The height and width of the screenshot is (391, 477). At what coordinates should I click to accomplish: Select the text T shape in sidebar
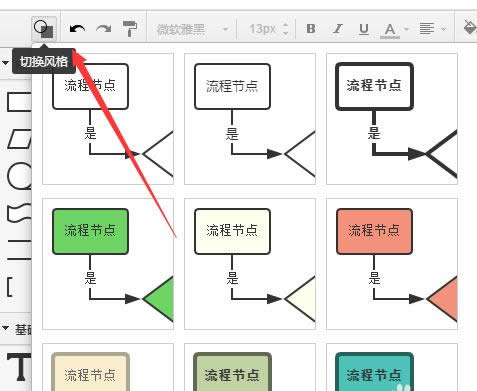[x=19, y=367]
